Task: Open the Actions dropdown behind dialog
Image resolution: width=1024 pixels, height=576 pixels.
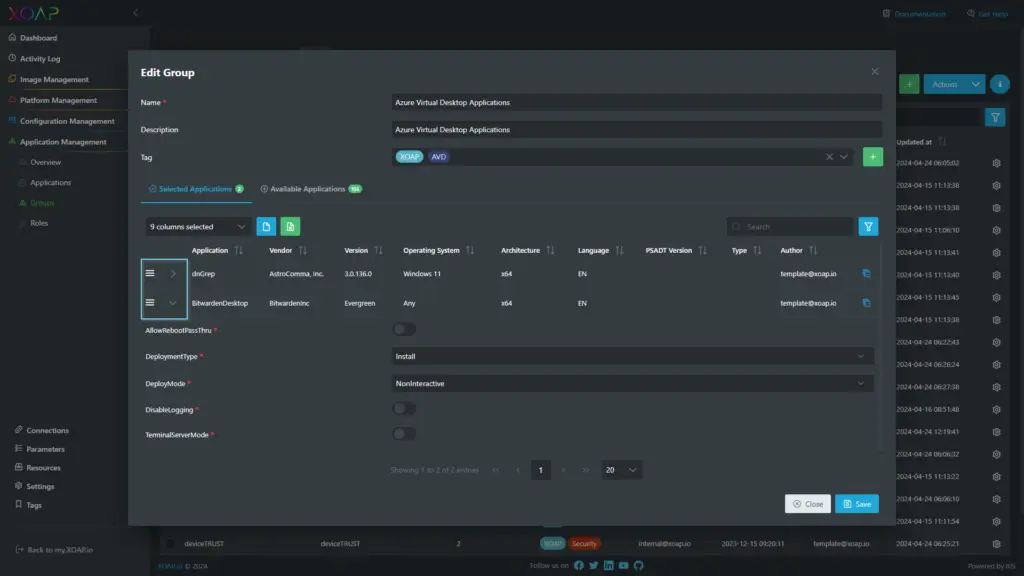Action: [954, 84]
